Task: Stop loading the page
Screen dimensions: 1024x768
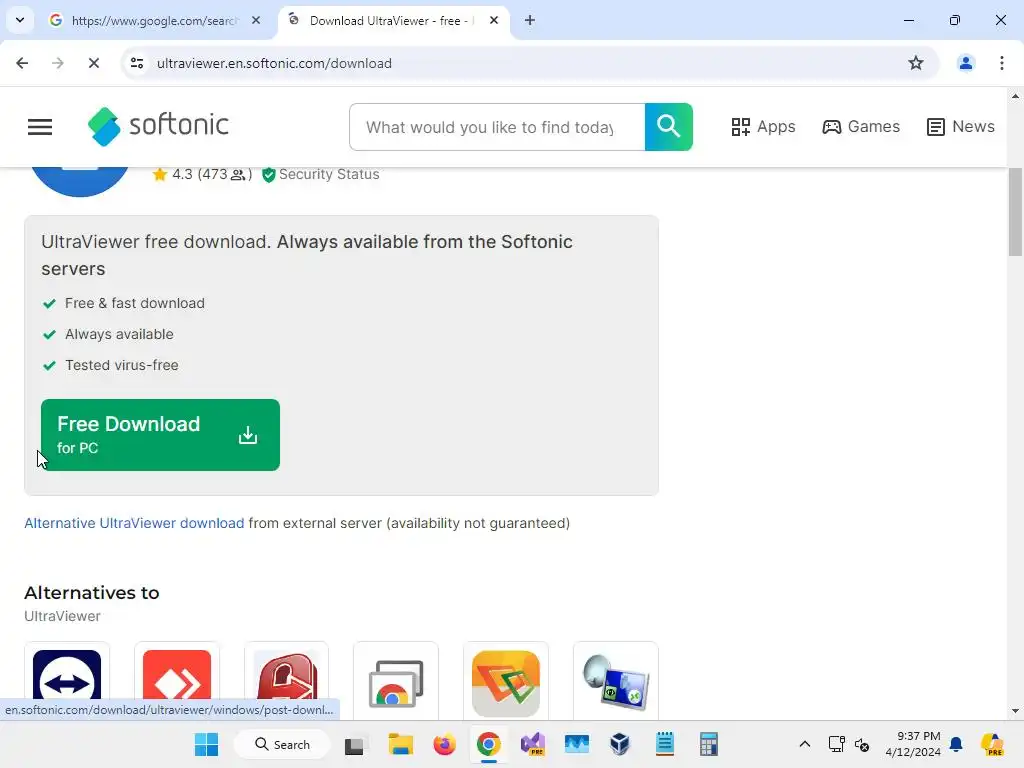Action: (x=93, y=63)
